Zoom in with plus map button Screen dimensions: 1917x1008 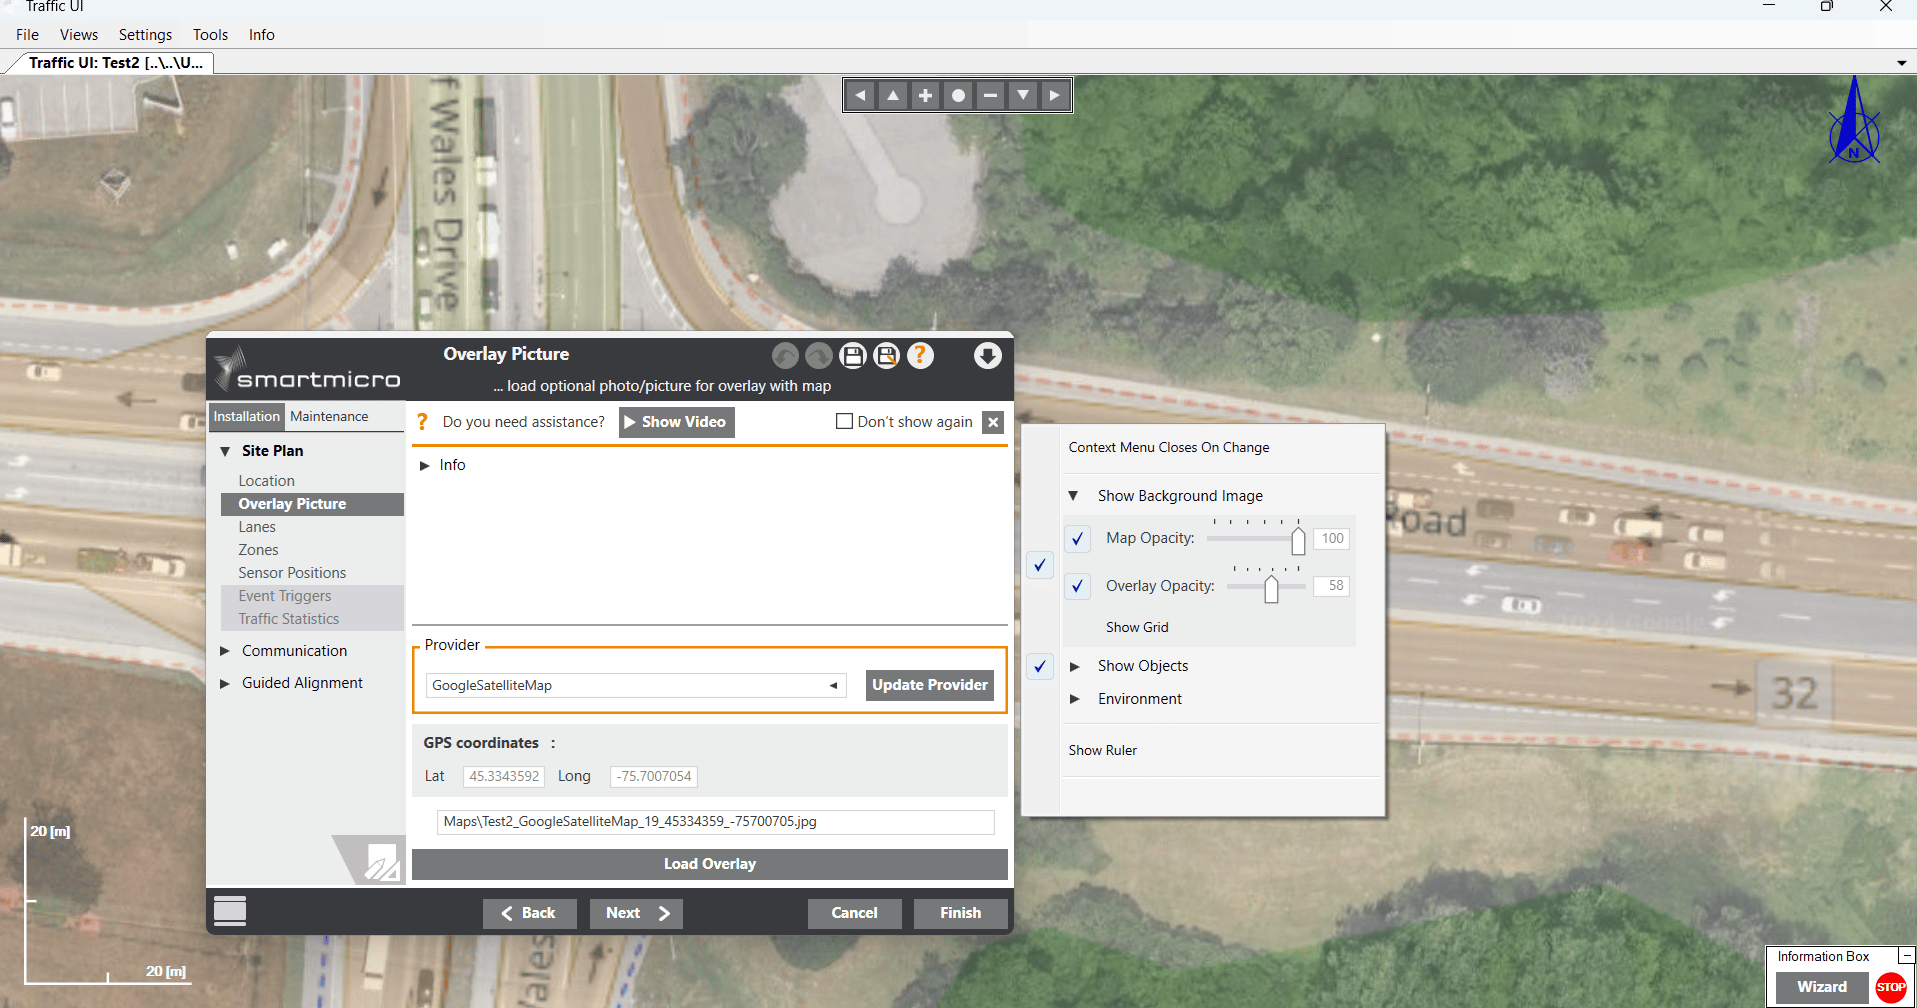926,96
